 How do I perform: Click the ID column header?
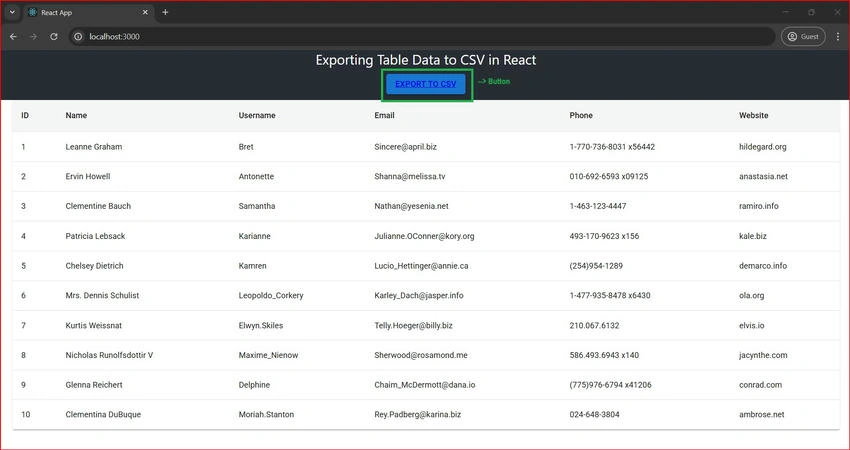coord(25,115)
